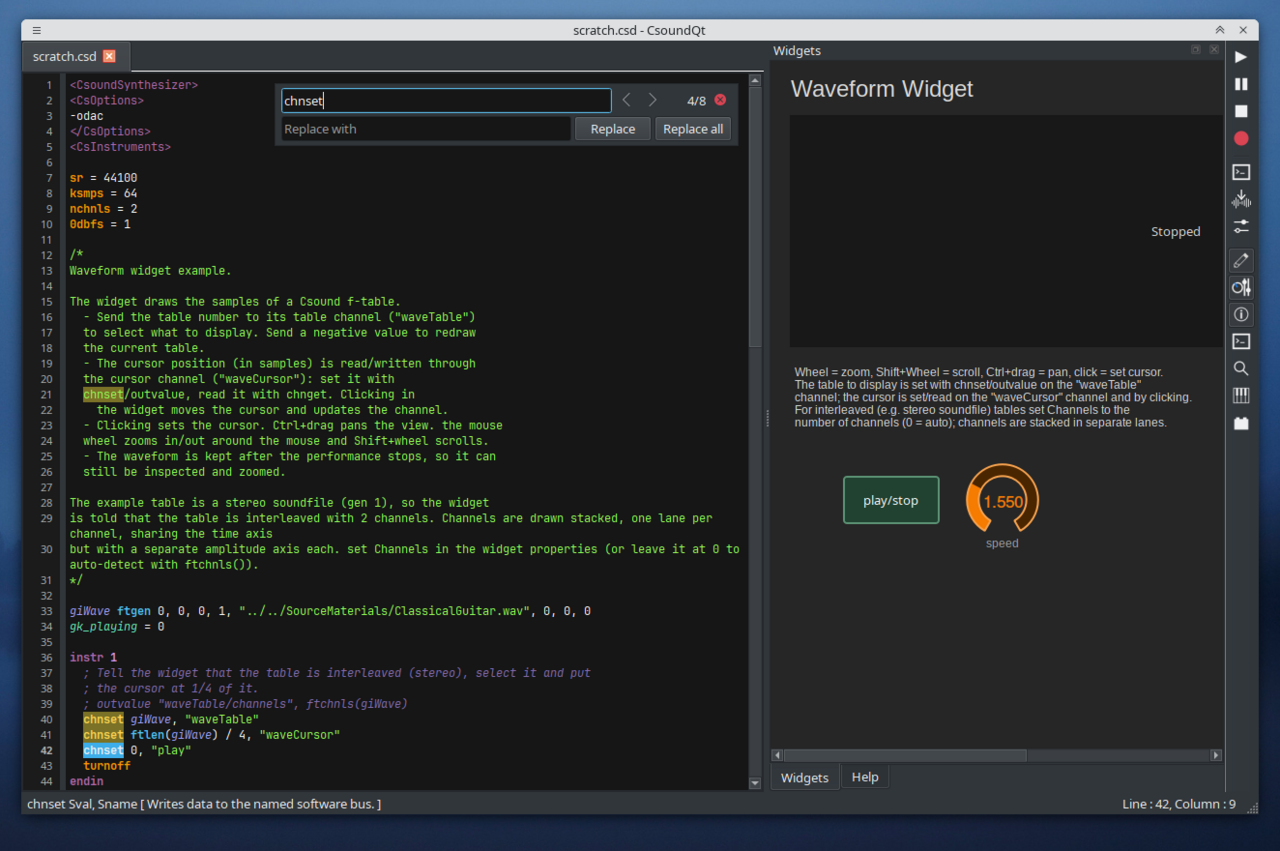Switch to the Widgets tab
1280x851 pixels.
[805, 777]
